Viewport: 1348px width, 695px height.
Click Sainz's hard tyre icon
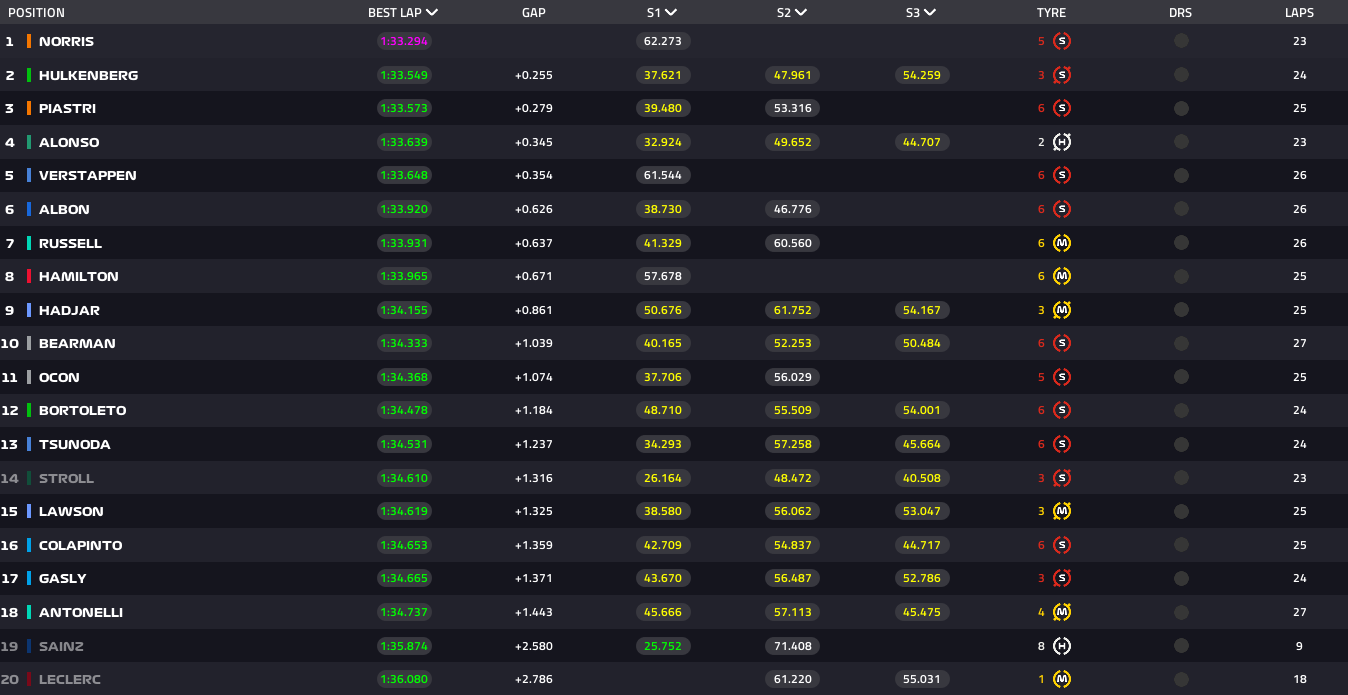point(1062,646)
